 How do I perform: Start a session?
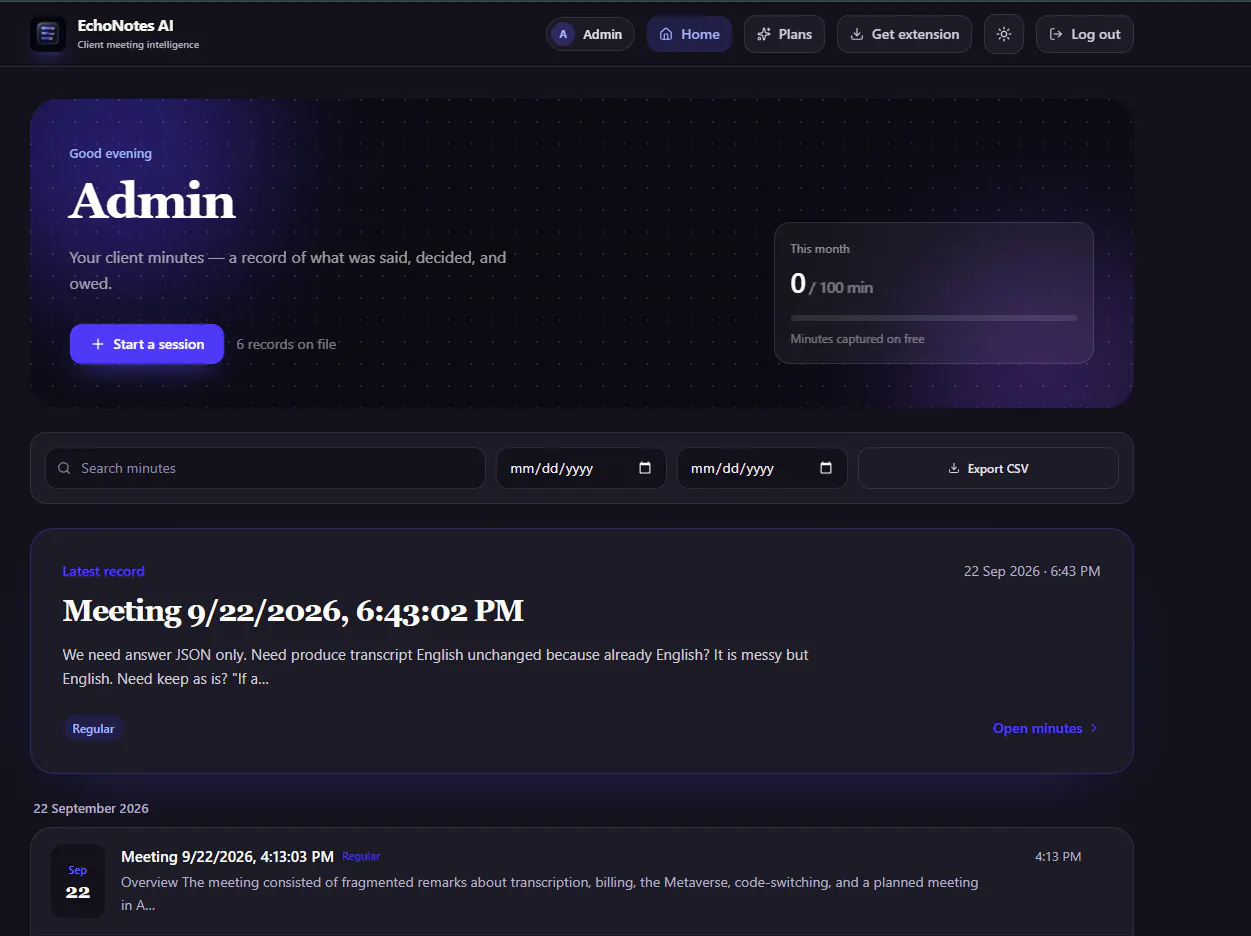147,344
